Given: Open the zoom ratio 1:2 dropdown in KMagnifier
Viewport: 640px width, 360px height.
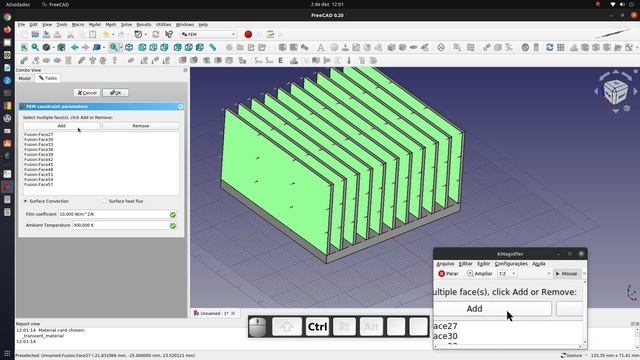Looking at the screenshot, I should click(507, 273).
